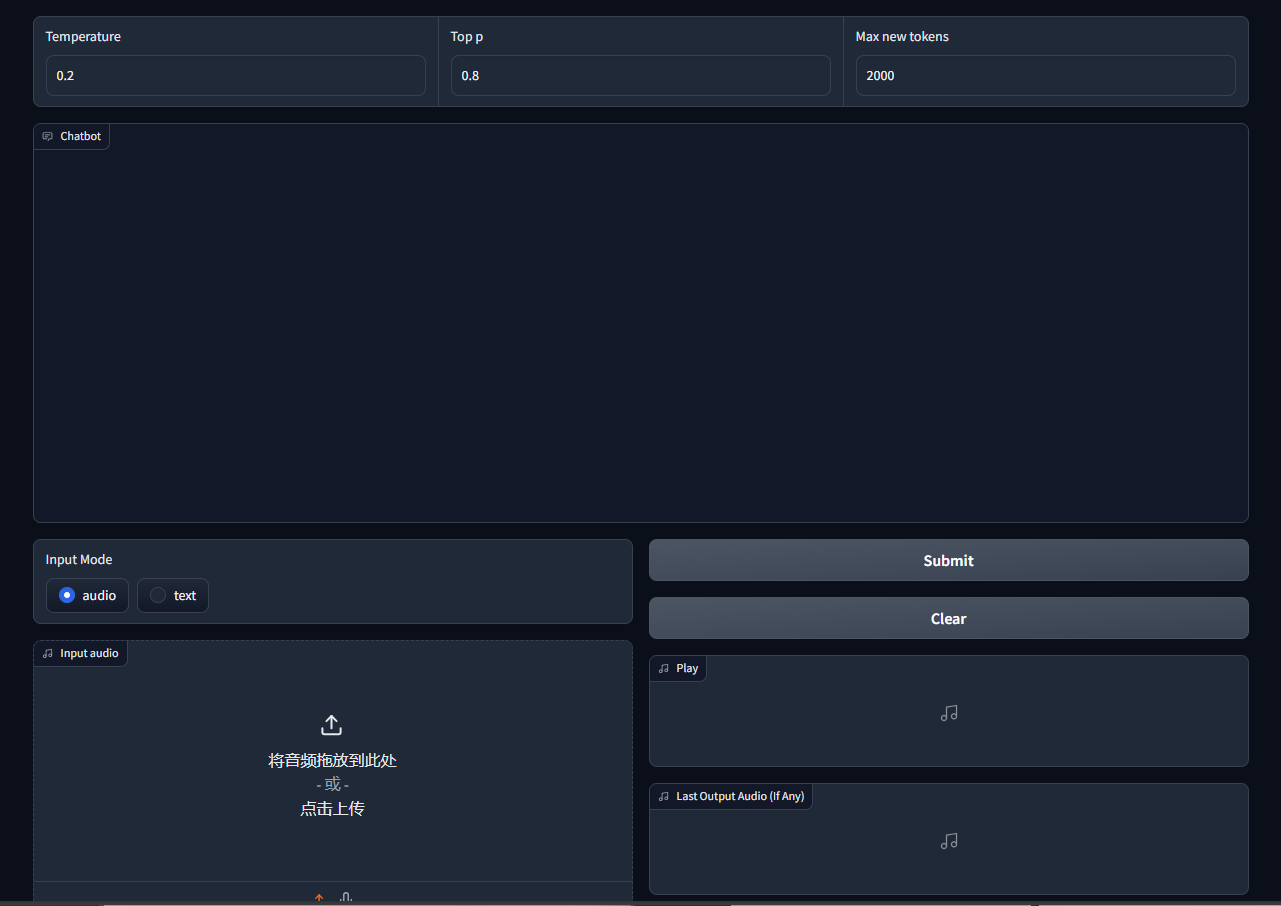Click the empty Chatbot conversation area

pos(640,330)
